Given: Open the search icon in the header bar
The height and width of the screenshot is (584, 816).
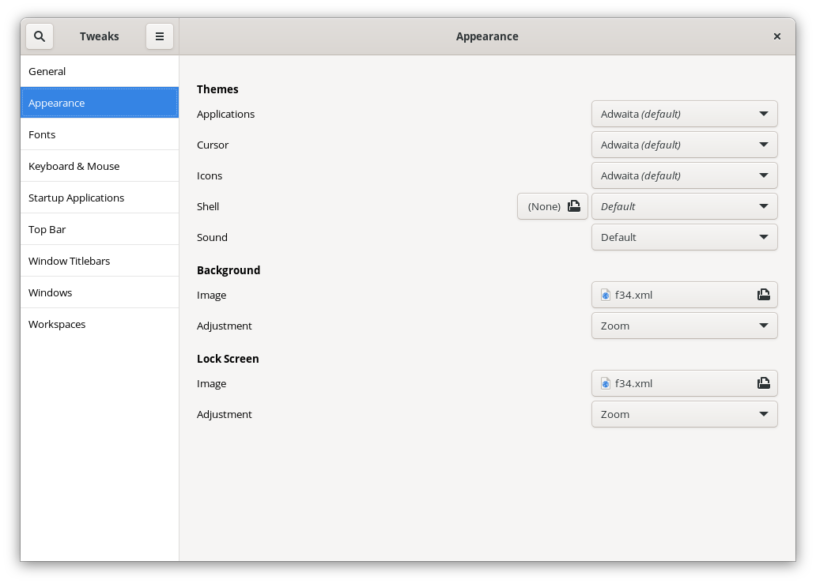Looking at the screenshot, I should pyautogui.click(x=39, y=36).
